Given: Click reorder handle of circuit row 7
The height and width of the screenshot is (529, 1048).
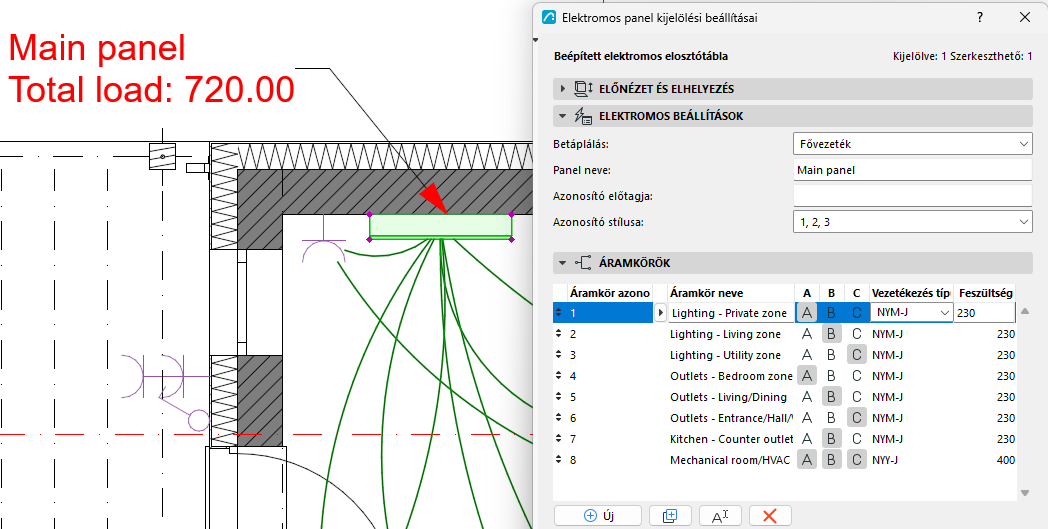Looking at the screenshot, I should coord(559,439).
